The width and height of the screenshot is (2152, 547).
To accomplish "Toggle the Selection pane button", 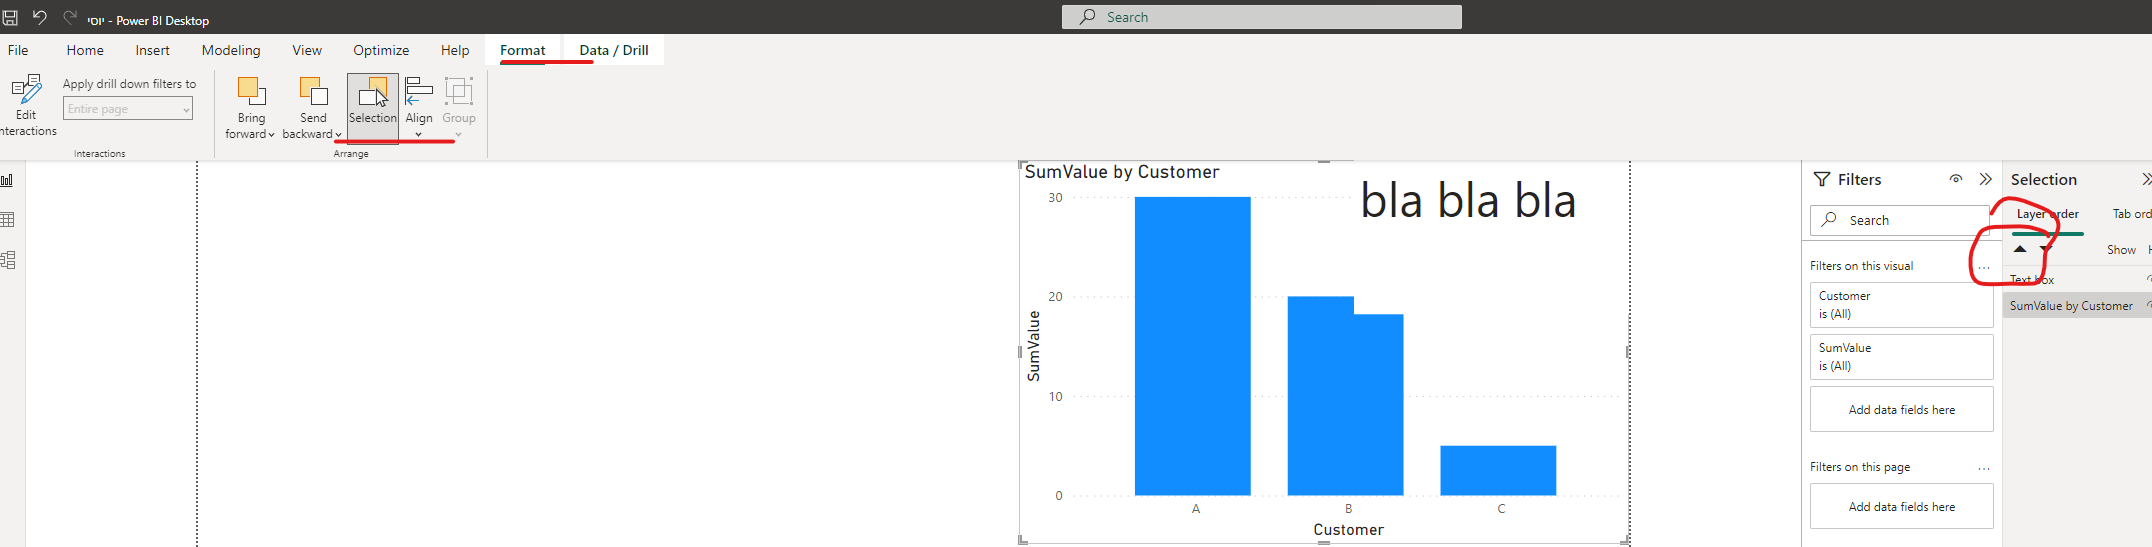I will [x=373, y=108].
